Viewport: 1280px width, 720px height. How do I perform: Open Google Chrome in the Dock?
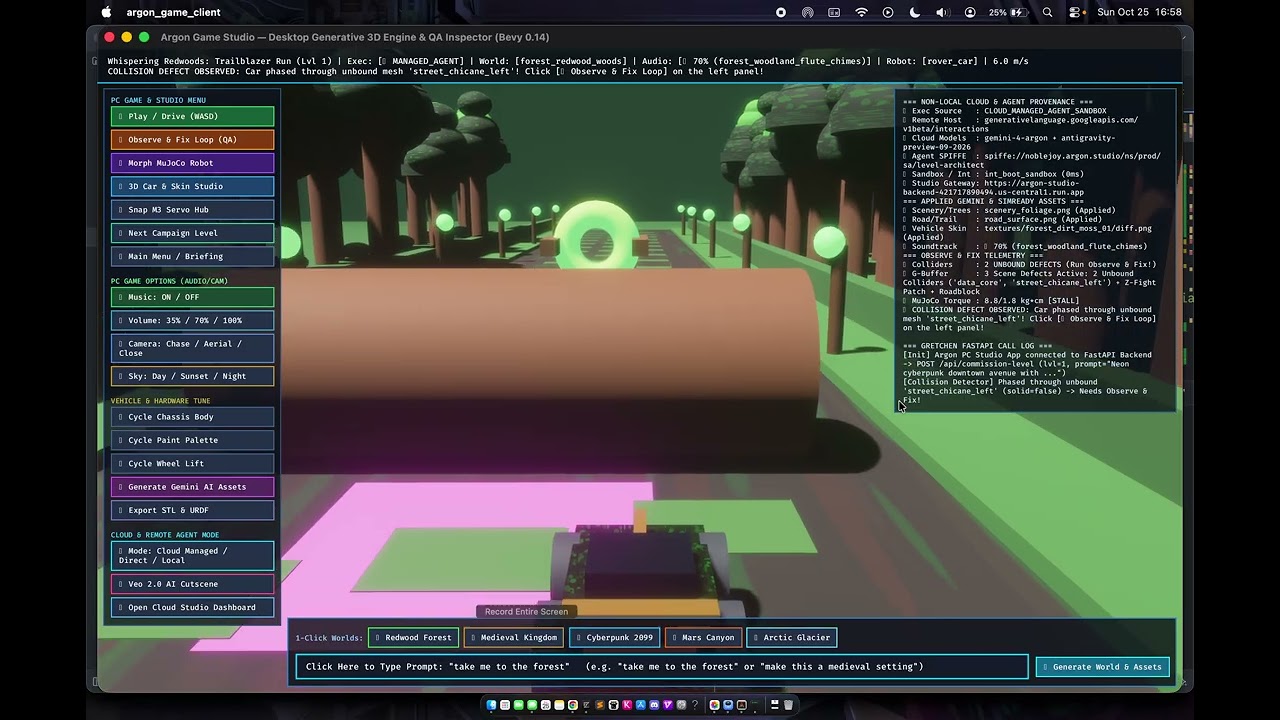(573, 705)
